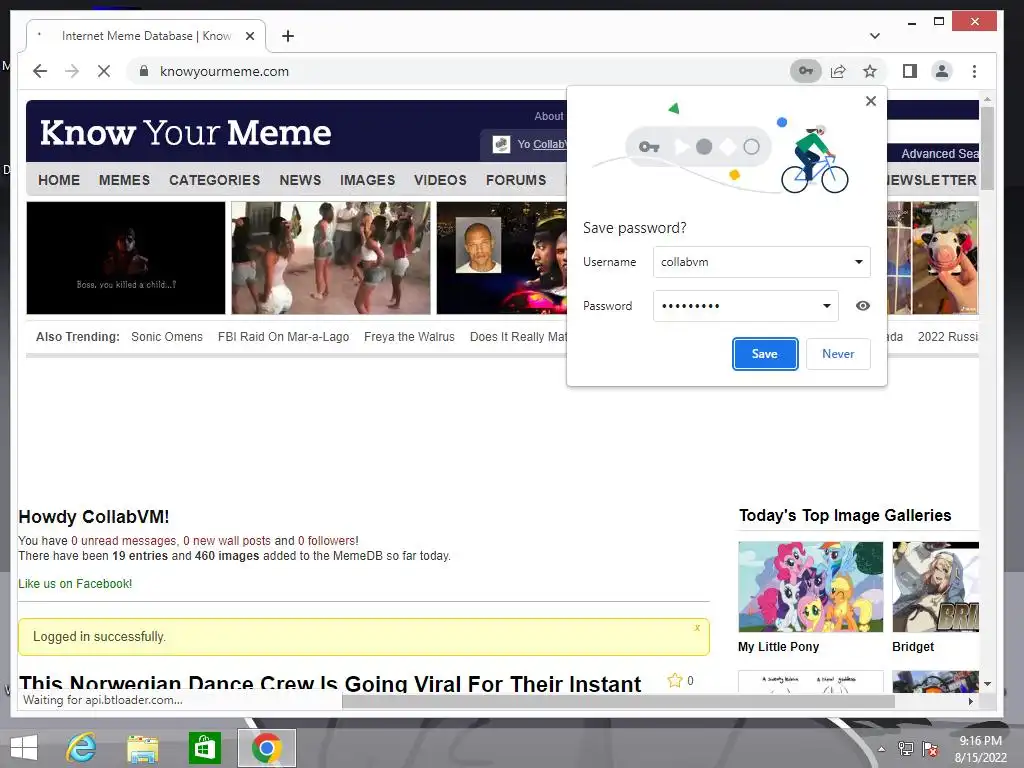Click the vertical scrollbar thumb
Screen dimensions: 1024x768
point(987,148)
